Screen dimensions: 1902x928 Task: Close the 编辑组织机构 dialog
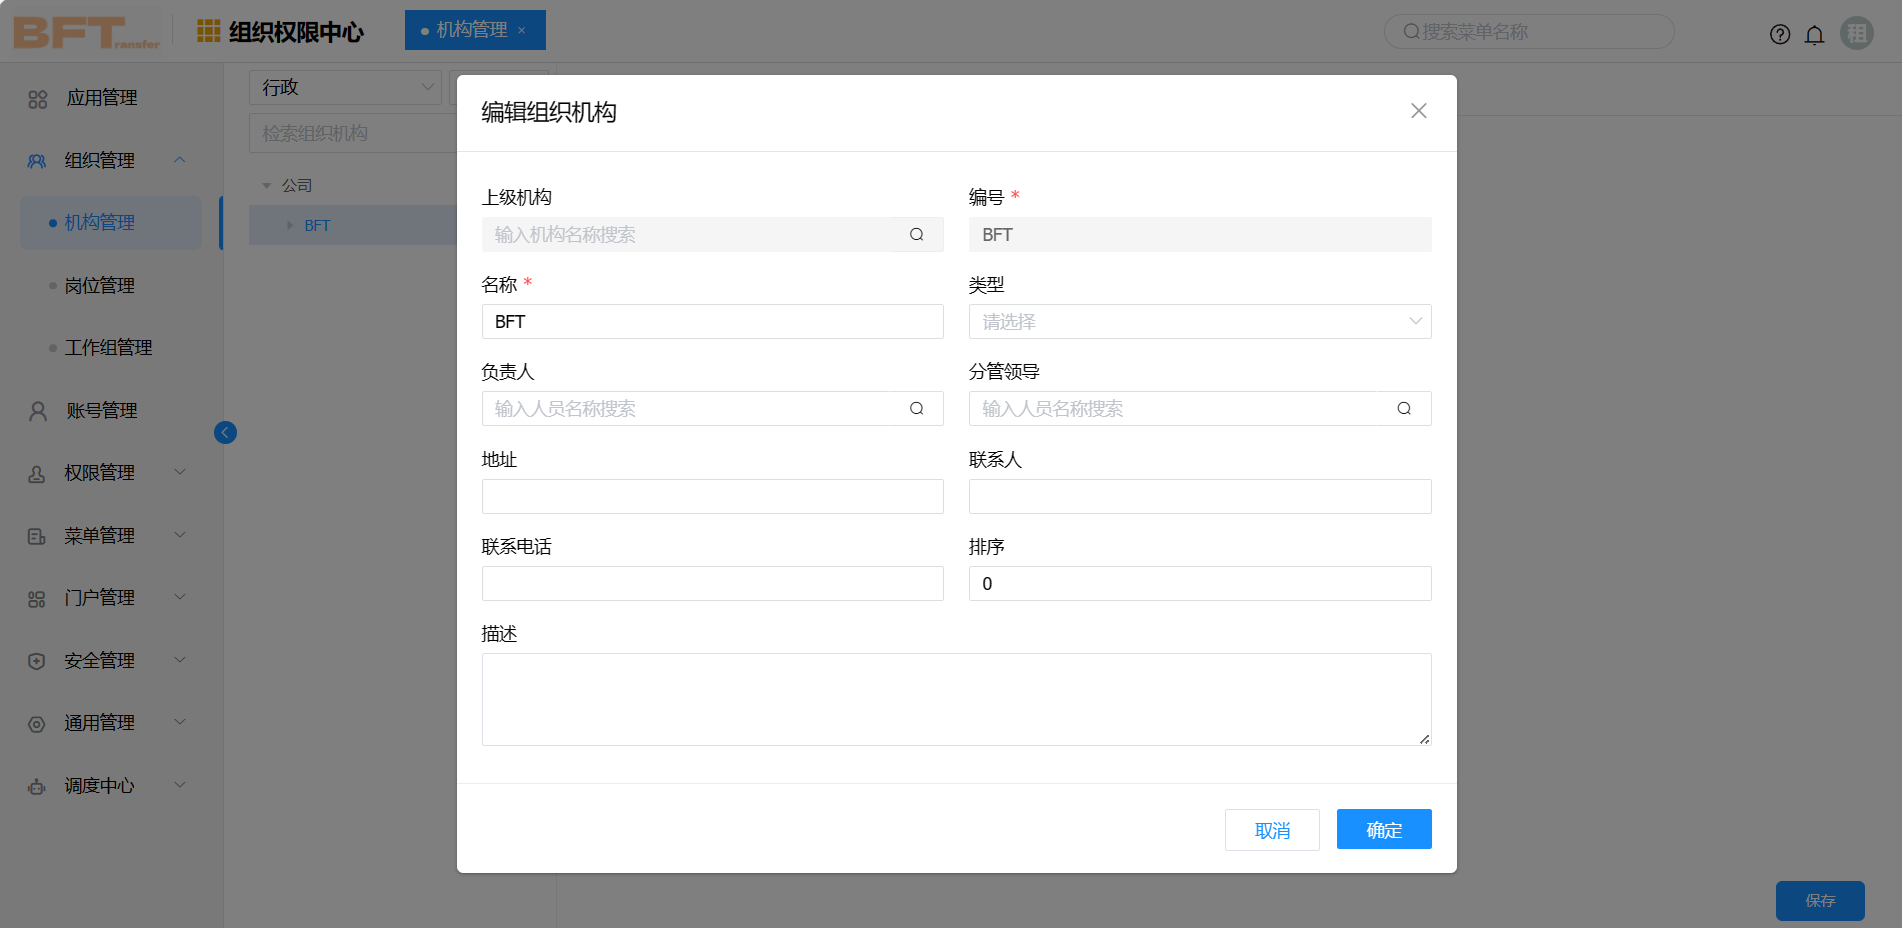[x=1418, y=111]
